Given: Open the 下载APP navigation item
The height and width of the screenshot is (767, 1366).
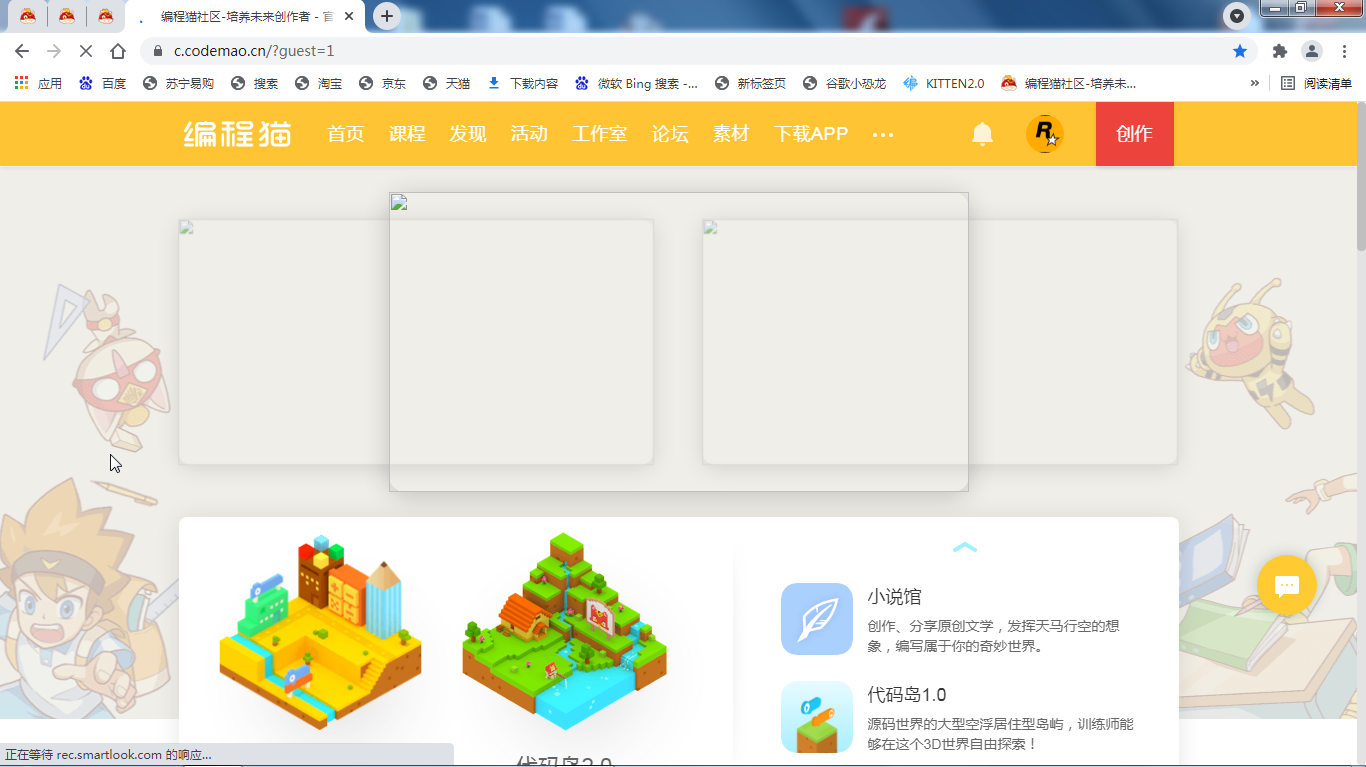Looking at the screenshot, I should pyautogui.click(x=811, y=134).
